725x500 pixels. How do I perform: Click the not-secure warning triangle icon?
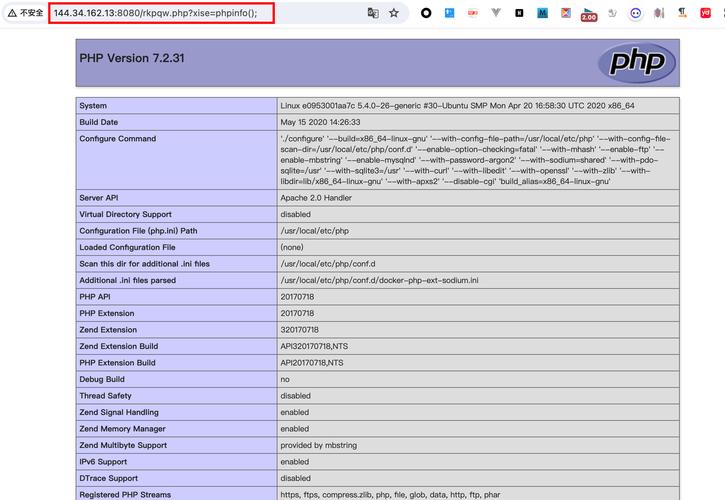(12, 13)
